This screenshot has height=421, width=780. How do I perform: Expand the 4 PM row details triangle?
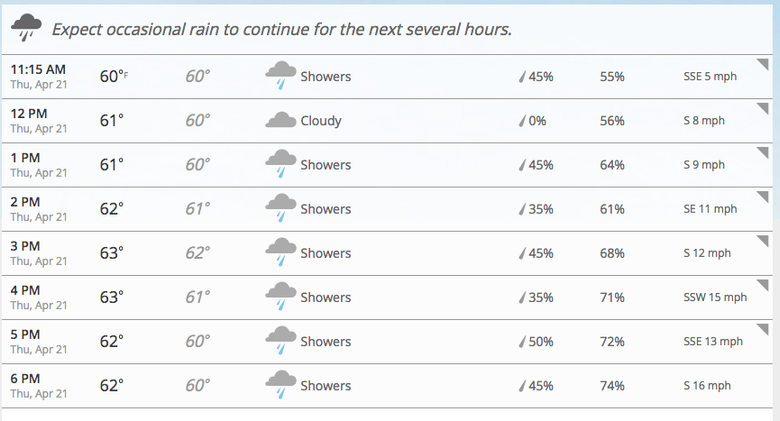click(763, 286)
